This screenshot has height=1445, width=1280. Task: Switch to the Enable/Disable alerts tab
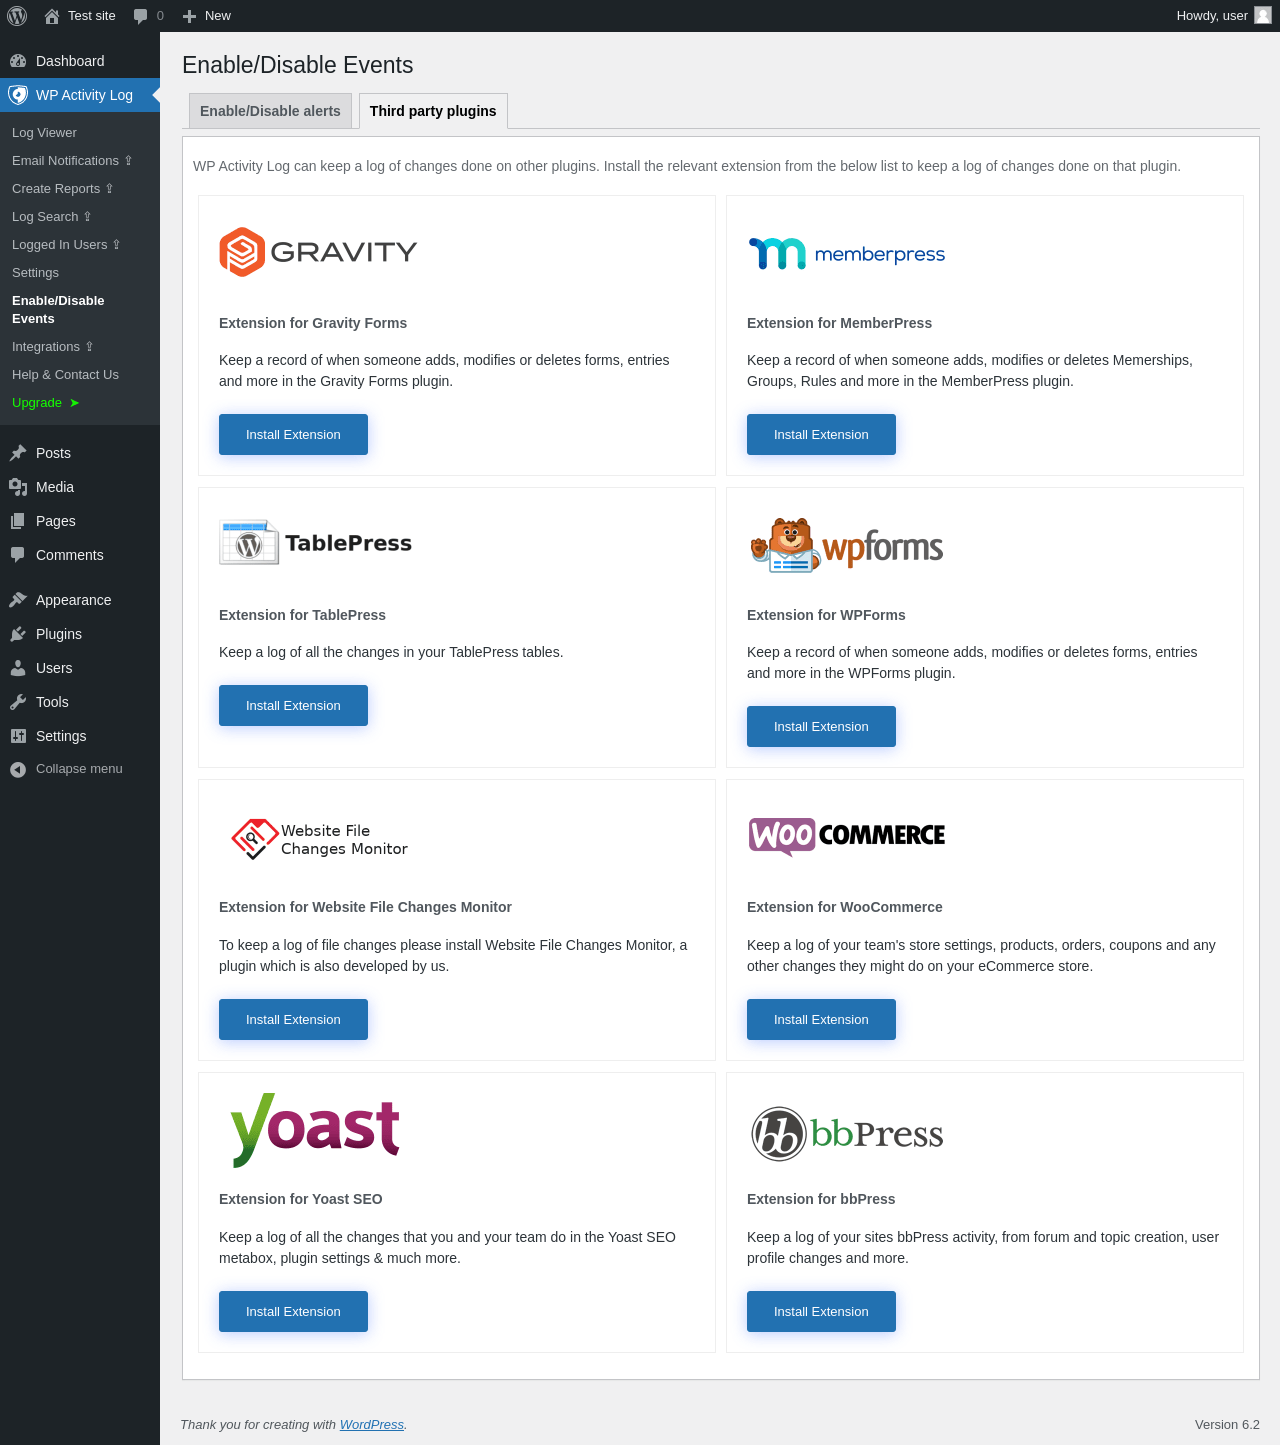tap(270, 111)
